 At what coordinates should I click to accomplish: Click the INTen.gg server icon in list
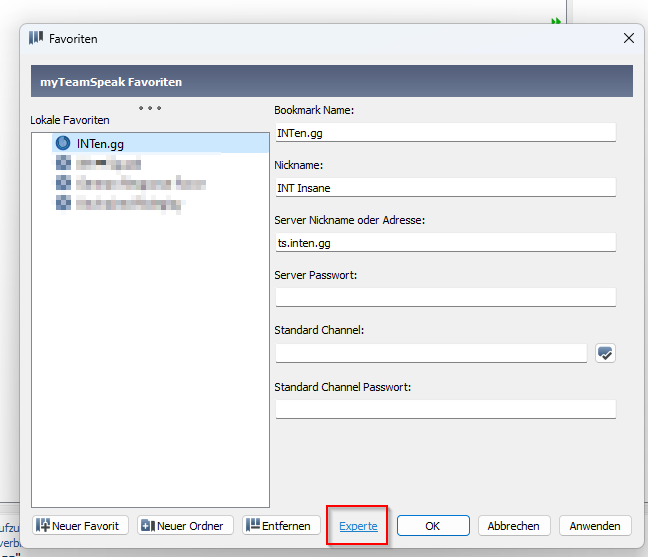click(64, 144)
